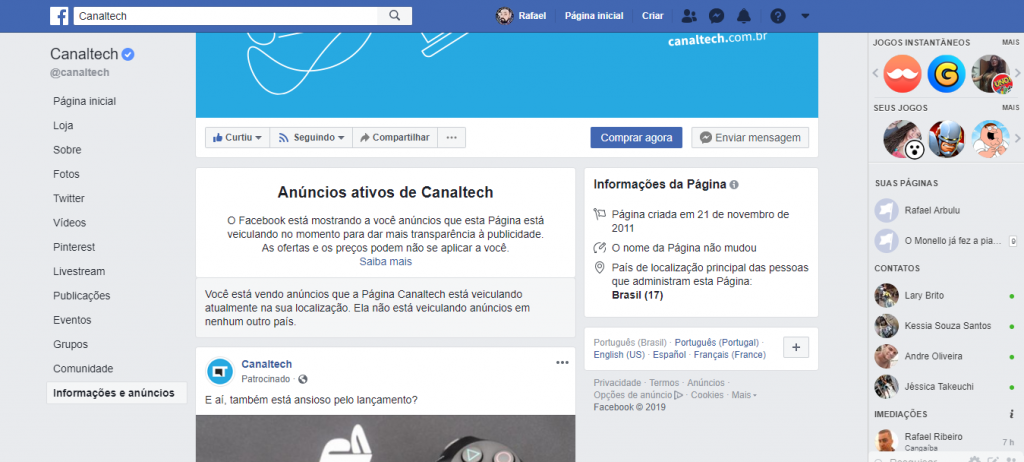
Task: Click the search magnifier button
Action: pos(394,16)
